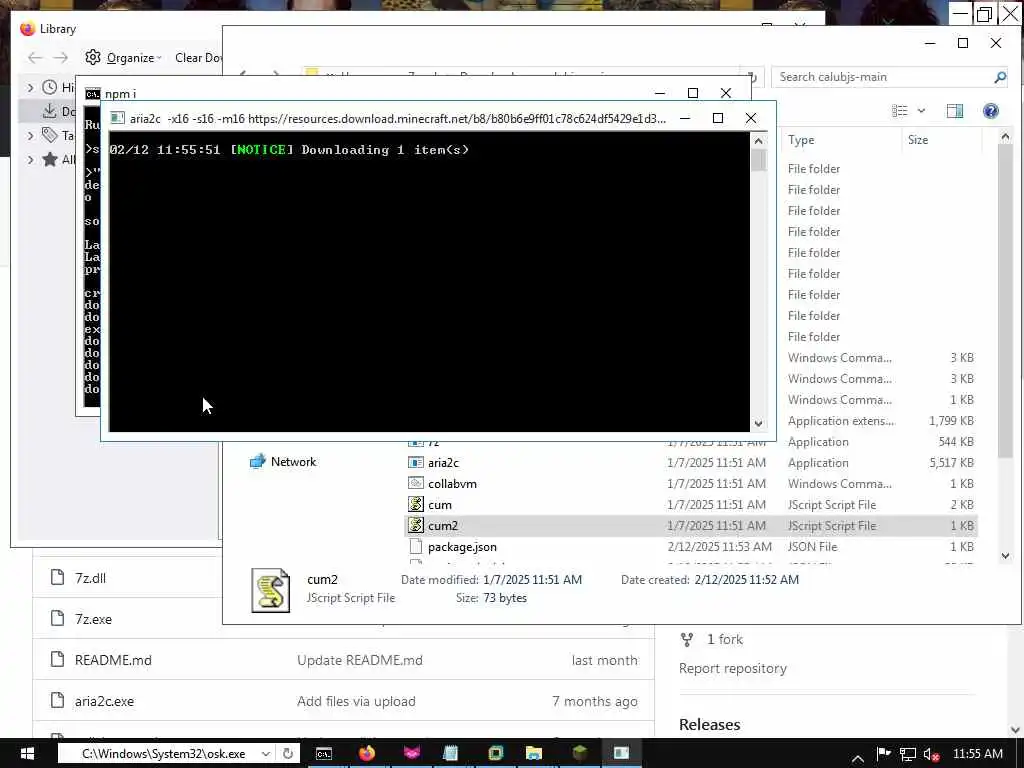Select the Downloads item in Library sidebar
This screenshot has width=1024, height=768.
coord(58,111)
